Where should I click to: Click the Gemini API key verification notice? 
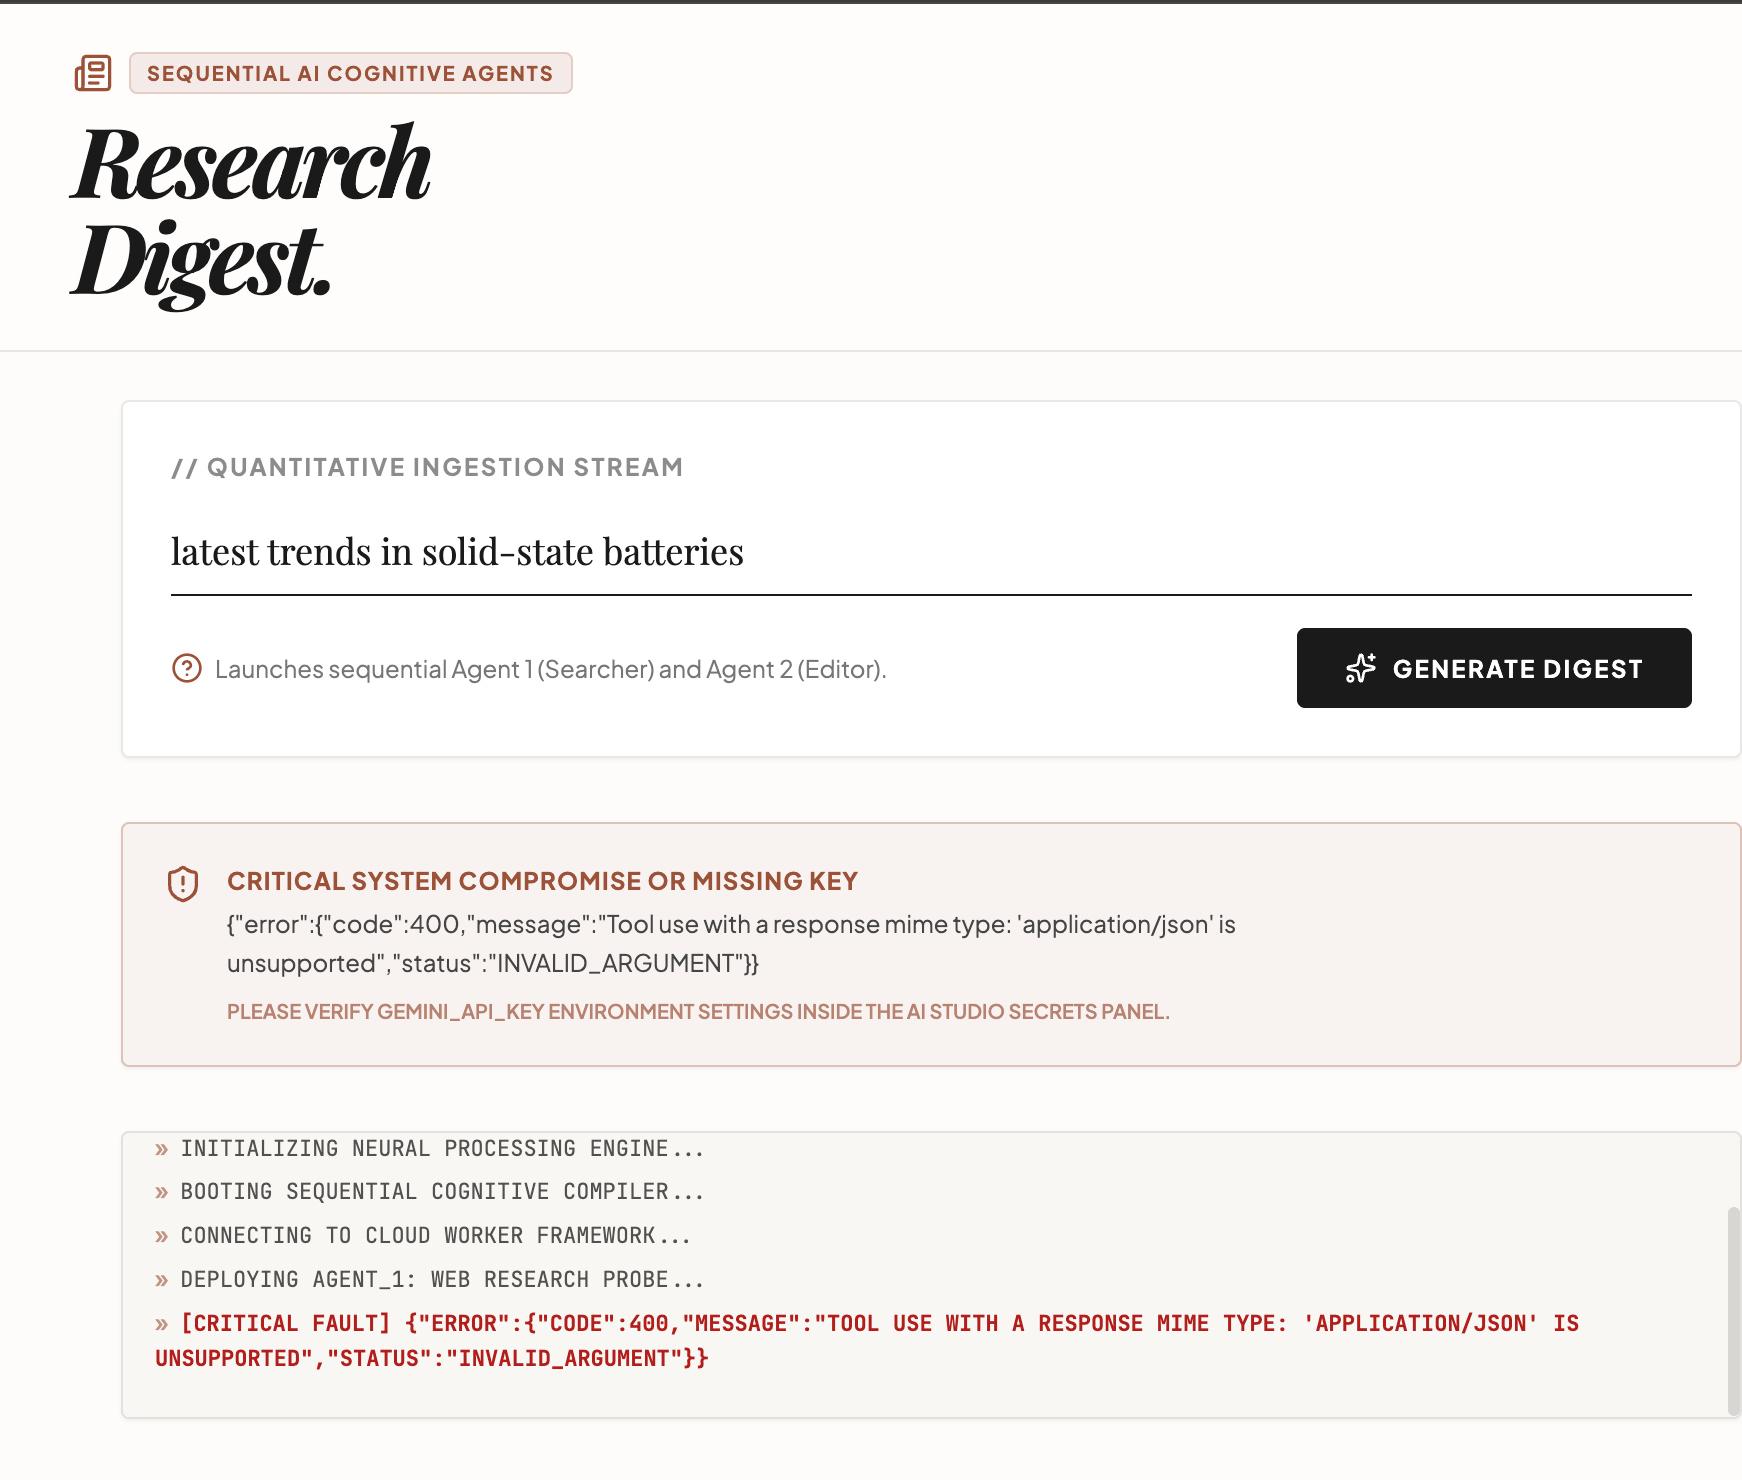(698, 1012)
